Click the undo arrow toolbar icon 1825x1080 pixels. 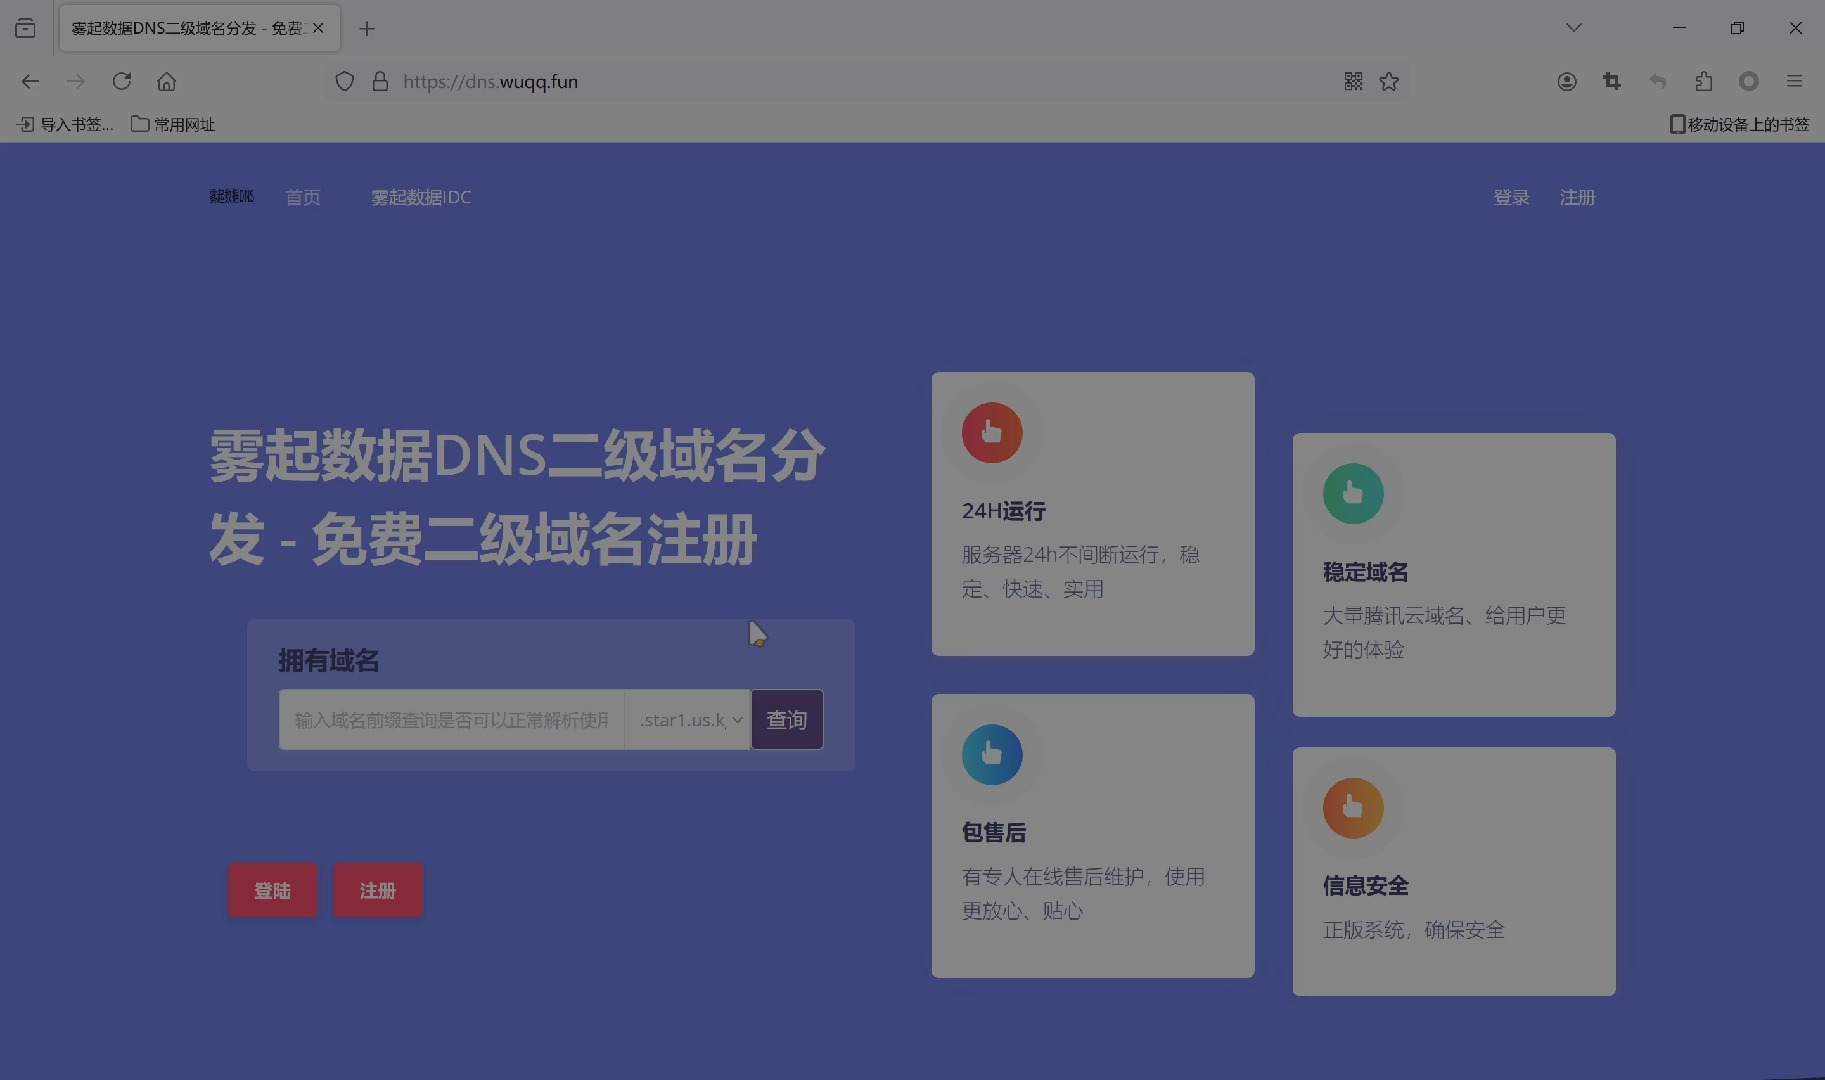point(1658,81)
